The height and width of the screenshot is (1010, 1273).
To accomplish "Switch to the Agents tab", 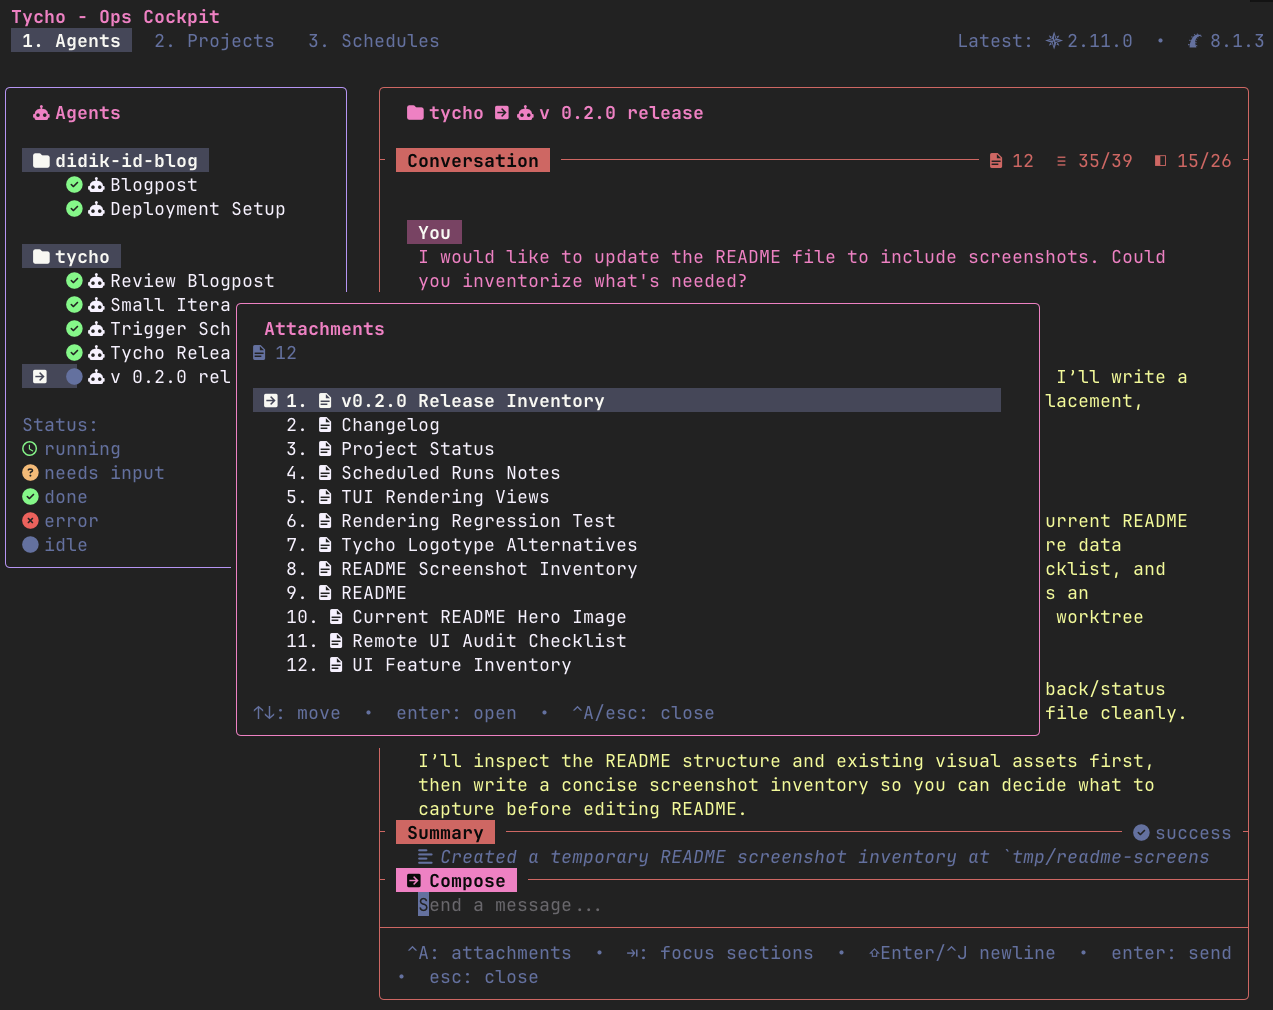I will click(x=71, y=41).
